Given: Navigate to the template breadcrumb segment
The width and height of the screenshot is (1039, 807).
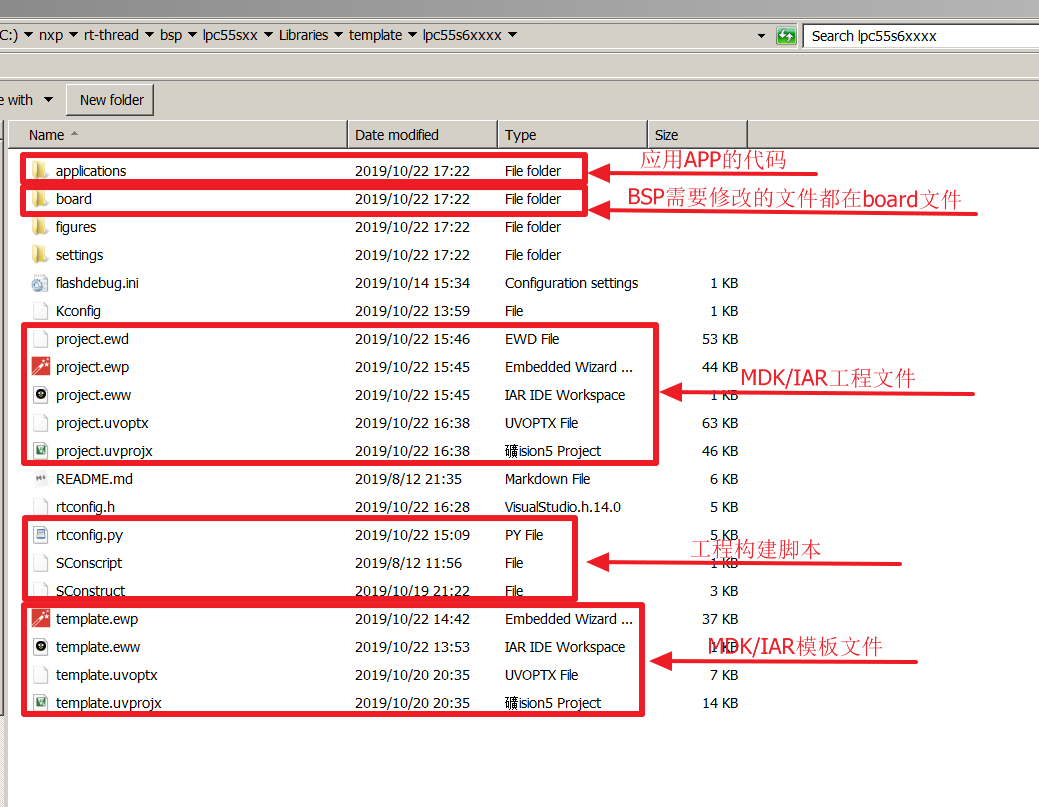Looking at the screenshot, I should tap(375, 36).
